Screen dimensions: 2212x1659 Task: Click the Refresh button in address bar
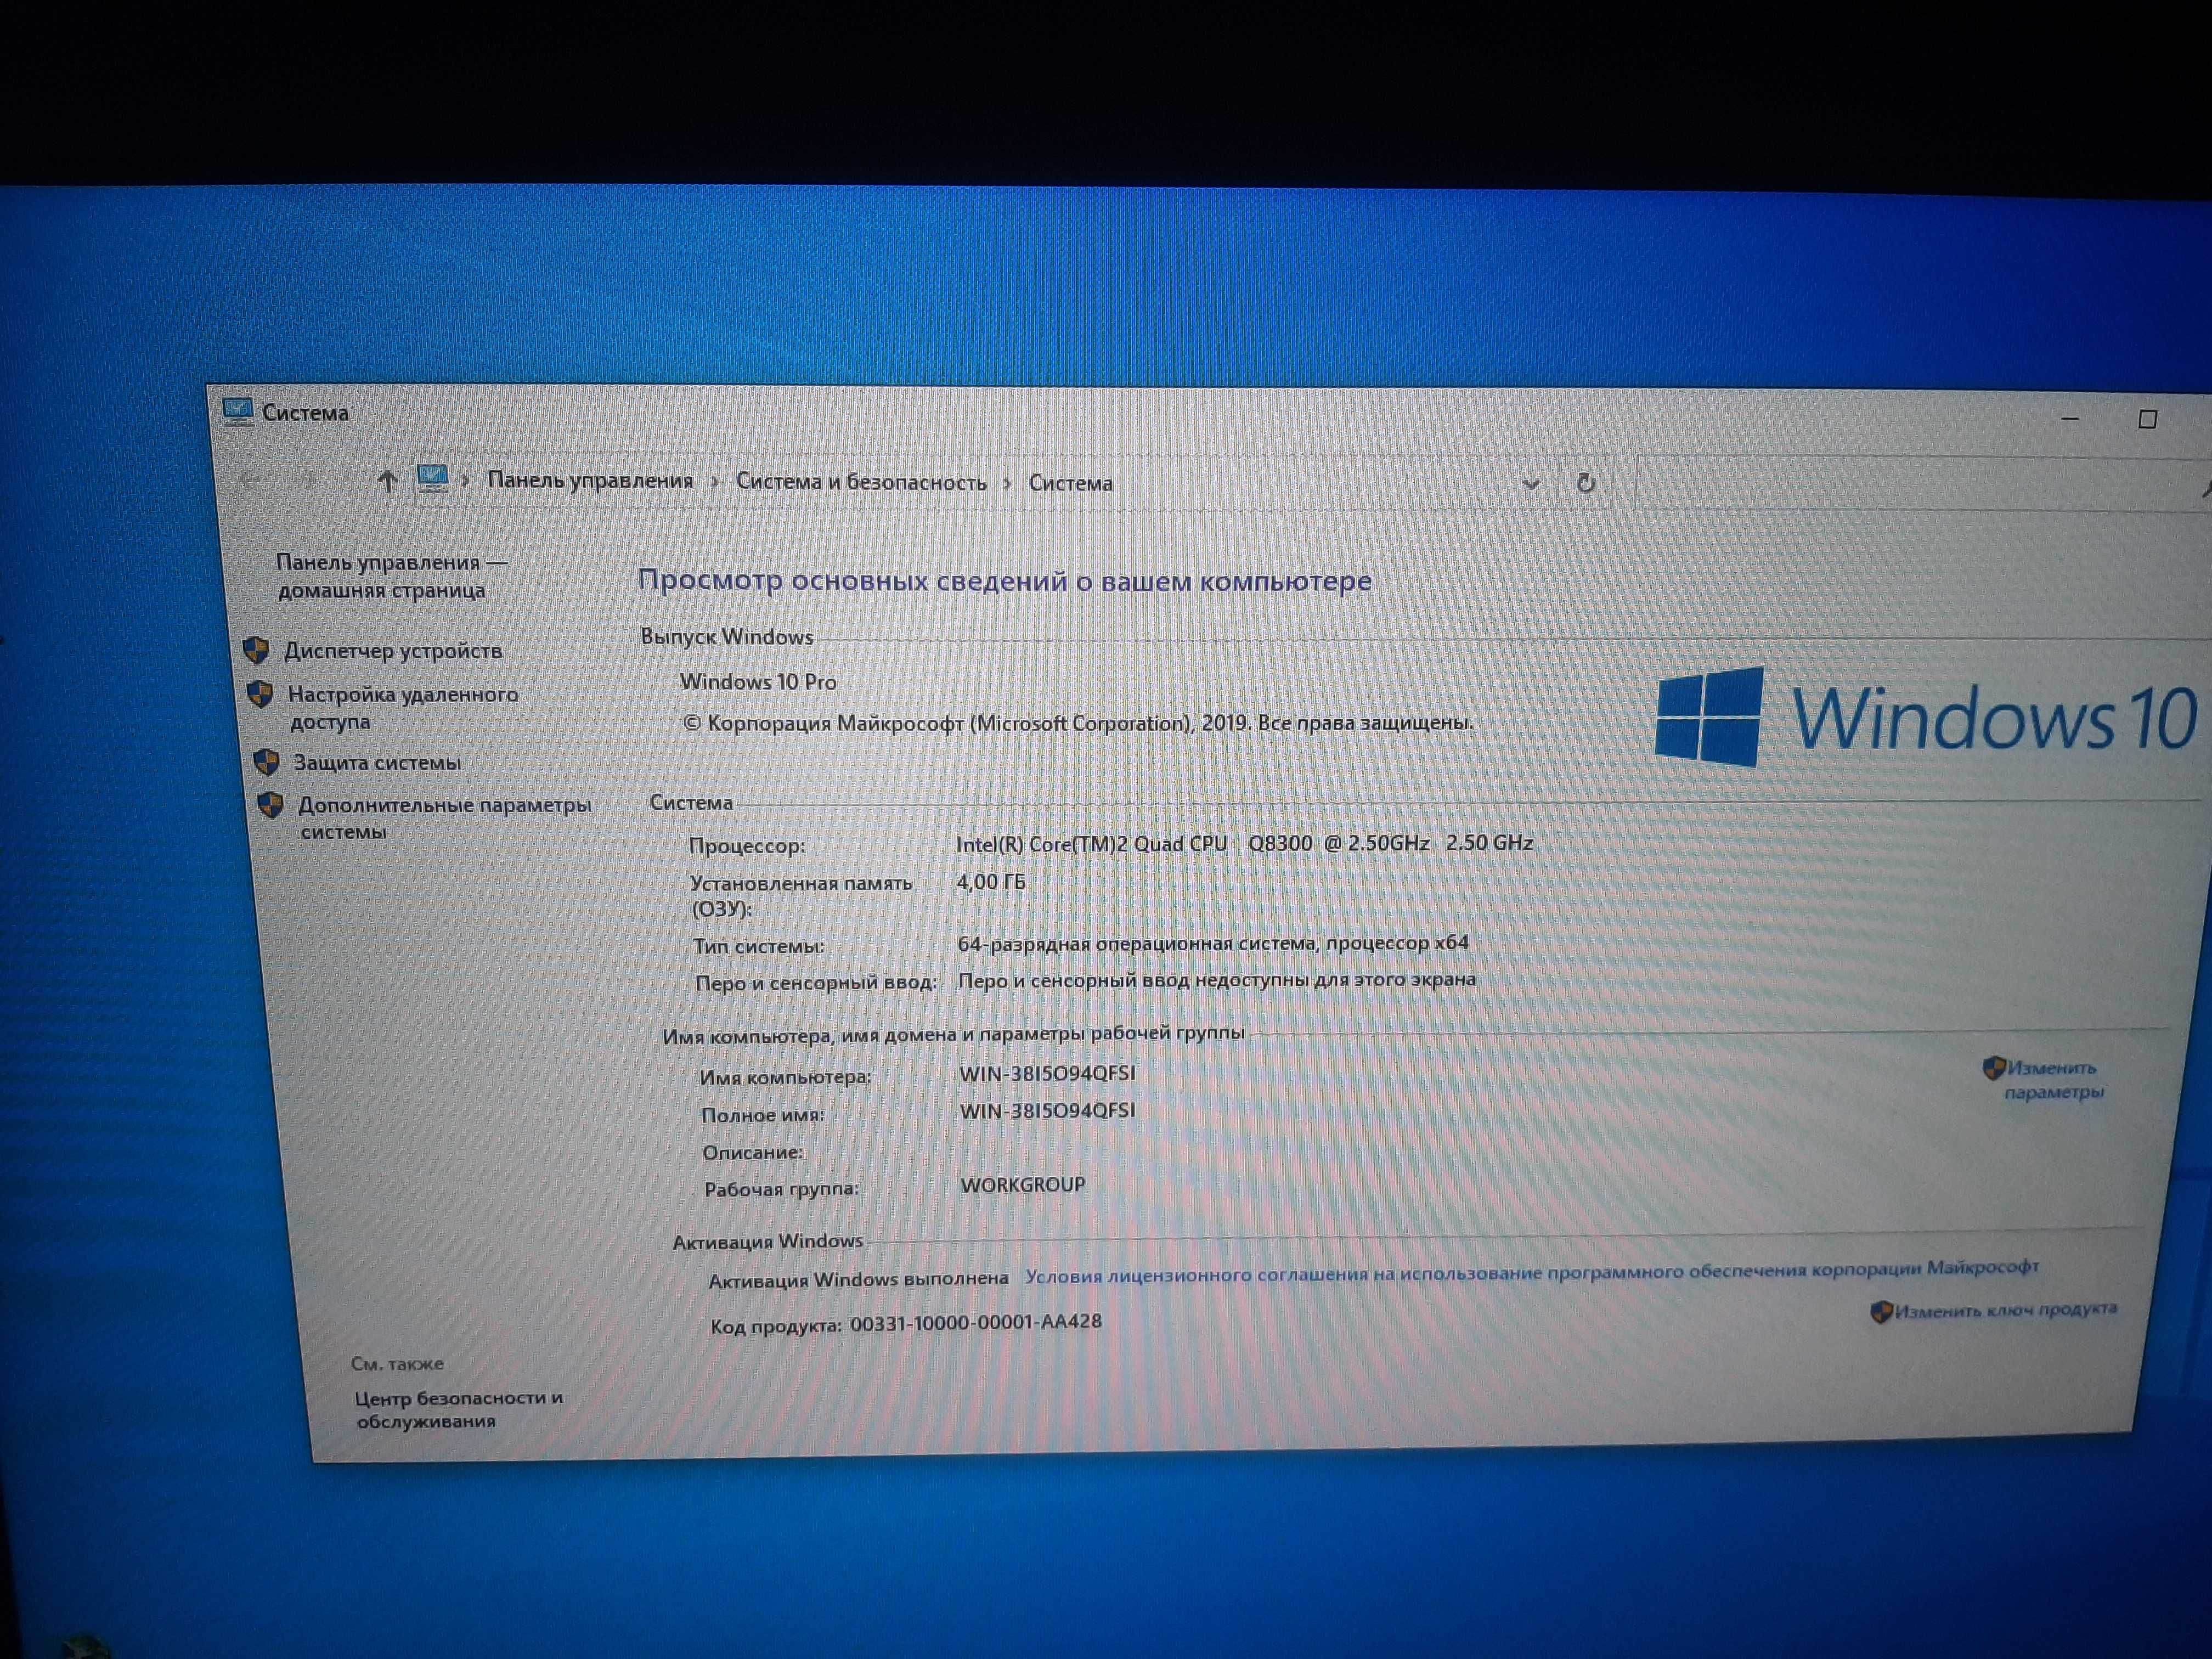[x=1585, y=483]
